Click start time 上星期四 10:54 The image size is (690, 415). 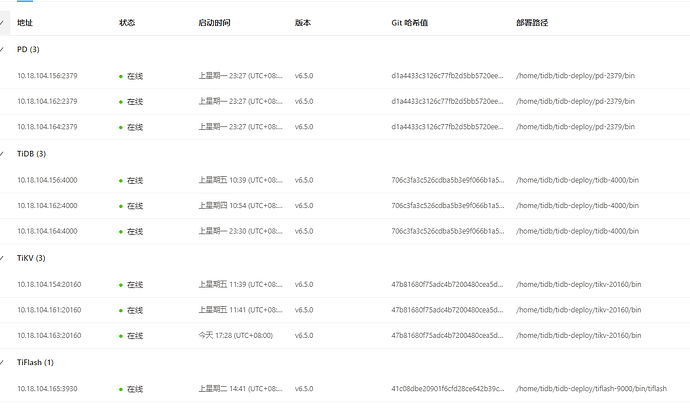(x=240, y=206)
